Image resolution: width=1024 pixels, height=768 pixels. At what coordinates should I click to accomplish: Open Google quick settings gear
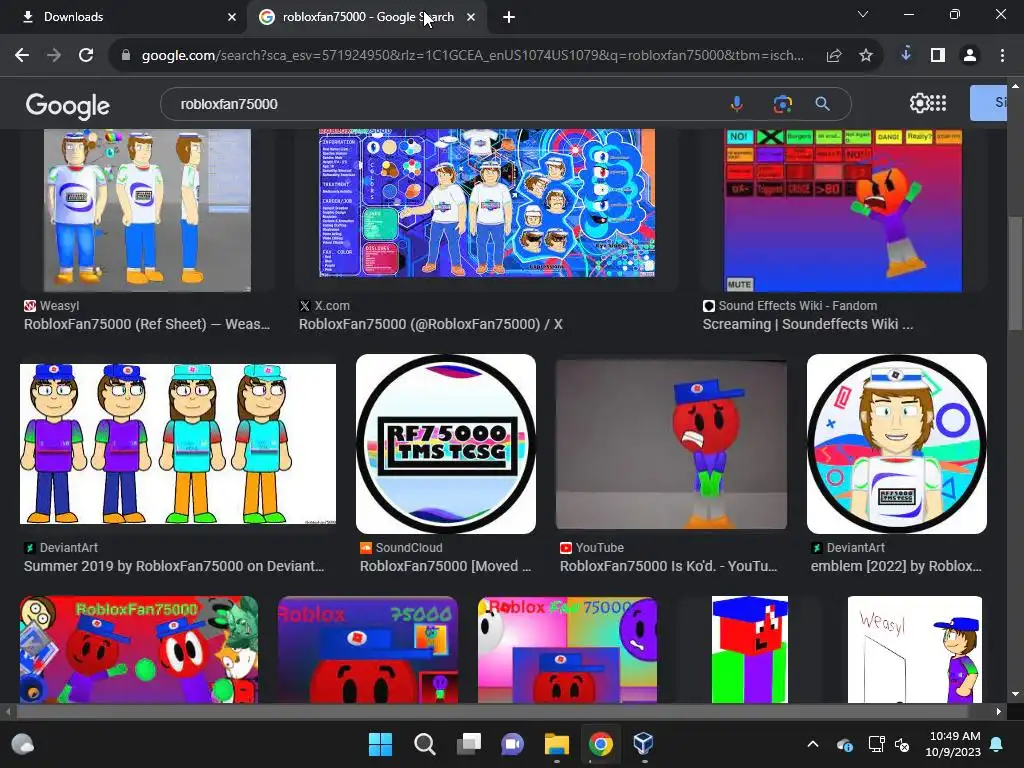point(918,103)
